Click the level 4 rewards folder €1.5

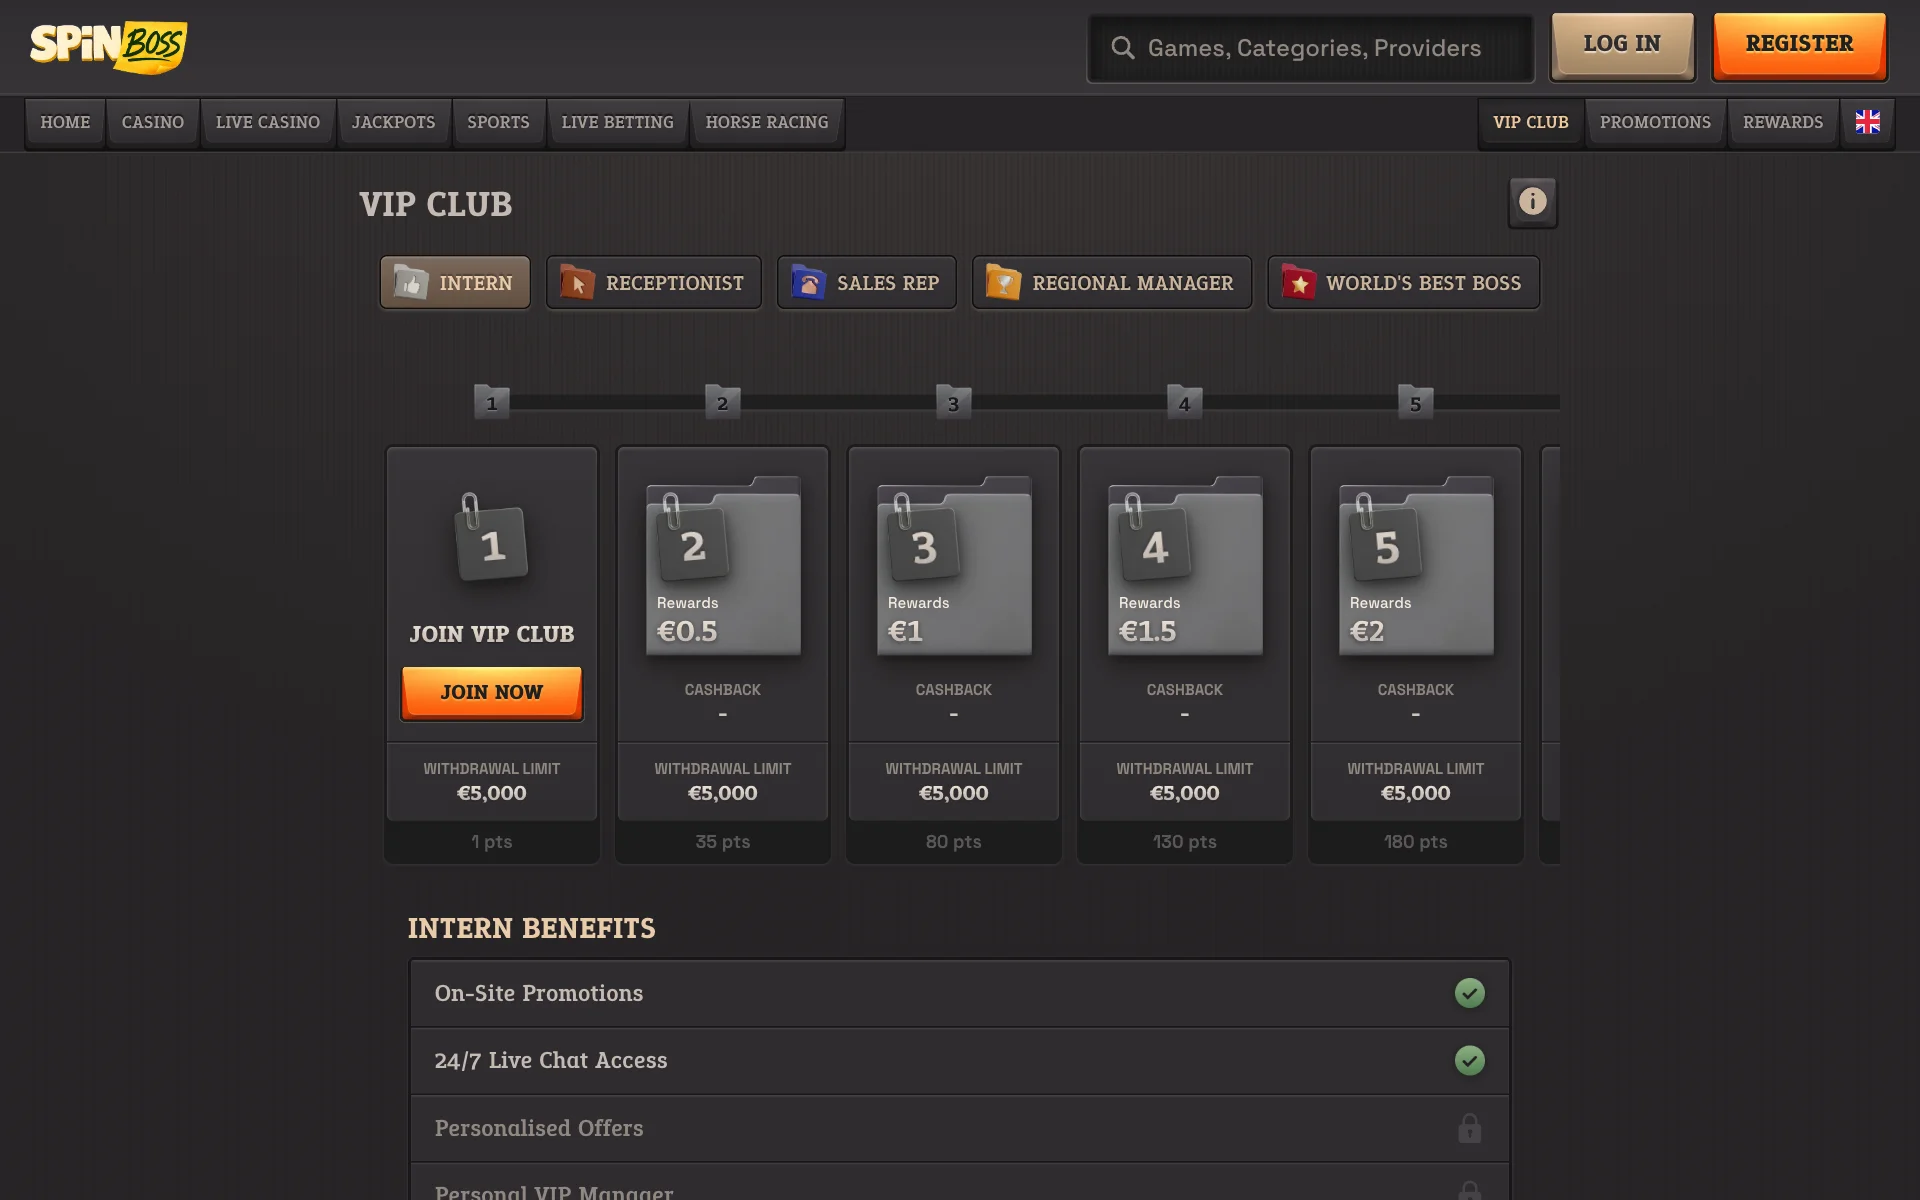(x=1185, y=566)
